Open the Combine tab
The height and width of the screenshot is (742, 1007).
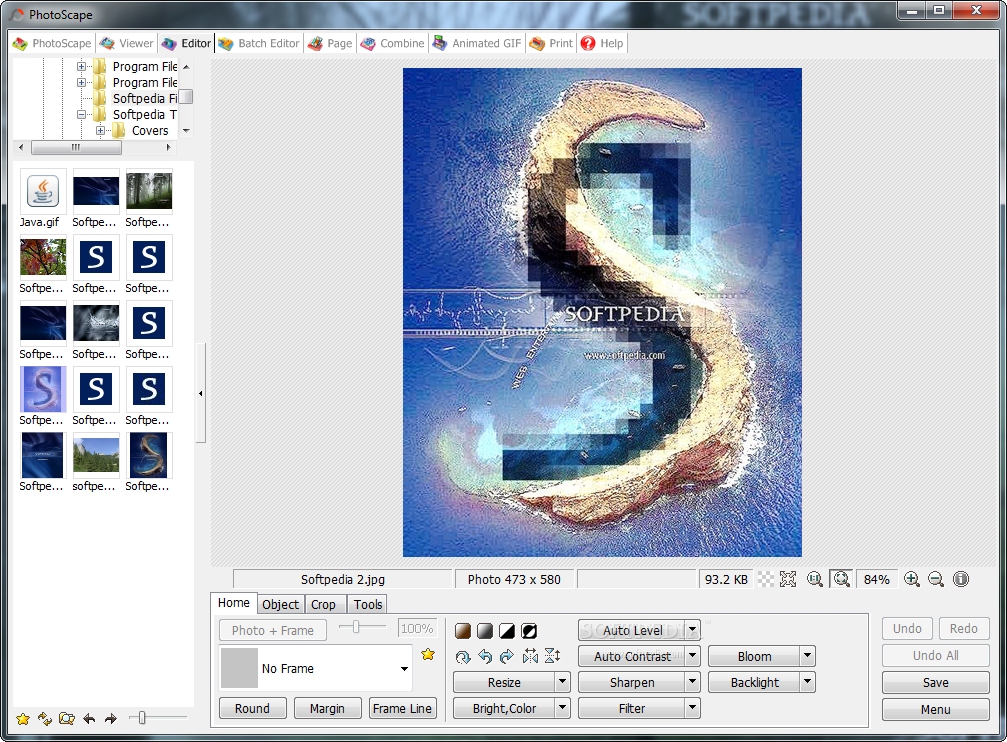393,43
